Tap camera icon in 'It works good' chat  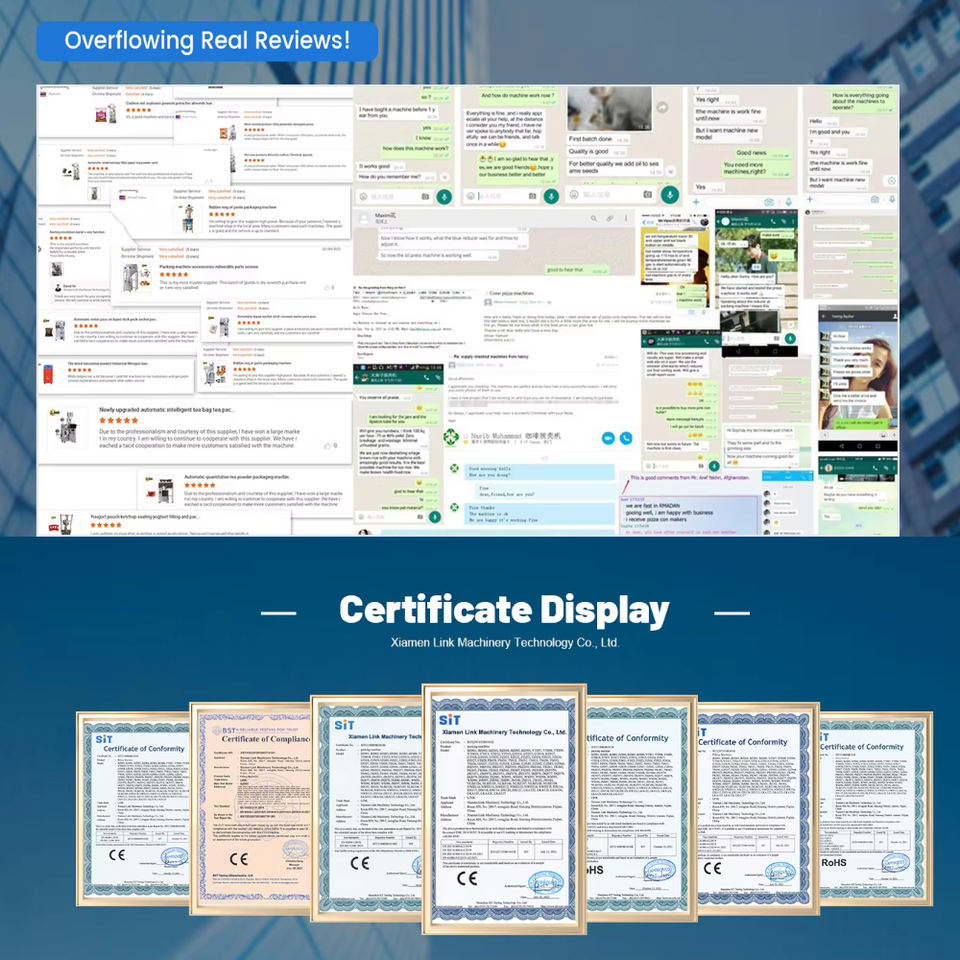(x=425, y=197)
